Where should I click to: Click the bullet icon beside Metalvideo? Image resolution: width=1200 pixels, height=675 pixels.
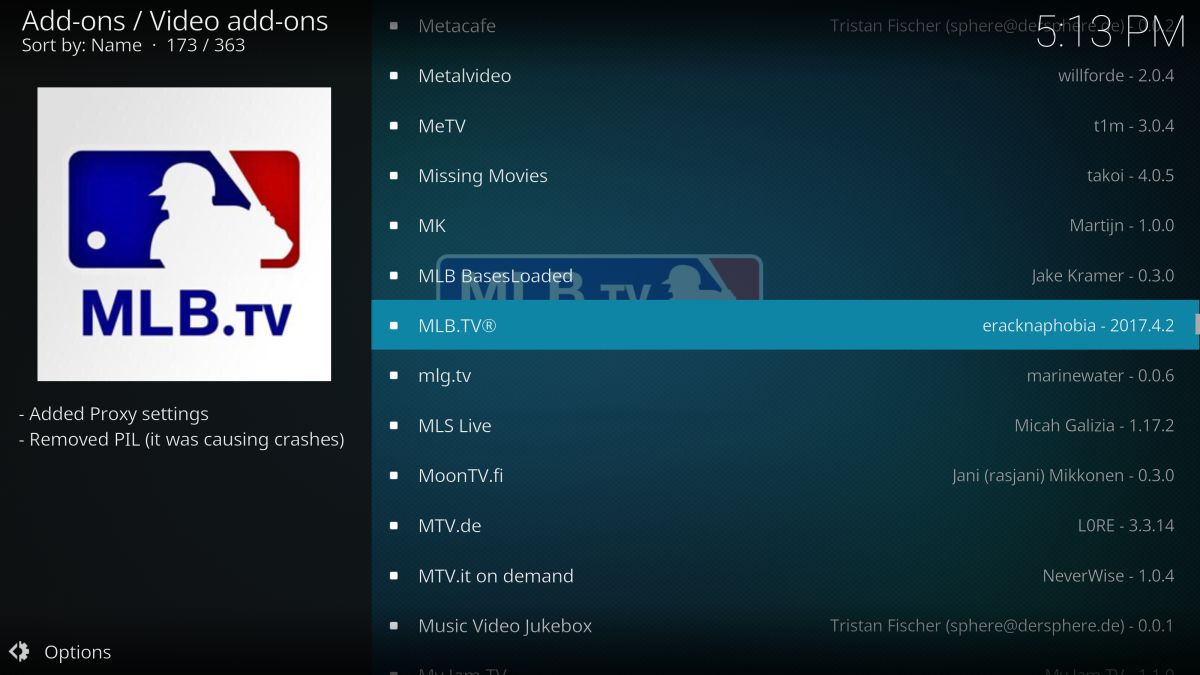tap(394, 75)
